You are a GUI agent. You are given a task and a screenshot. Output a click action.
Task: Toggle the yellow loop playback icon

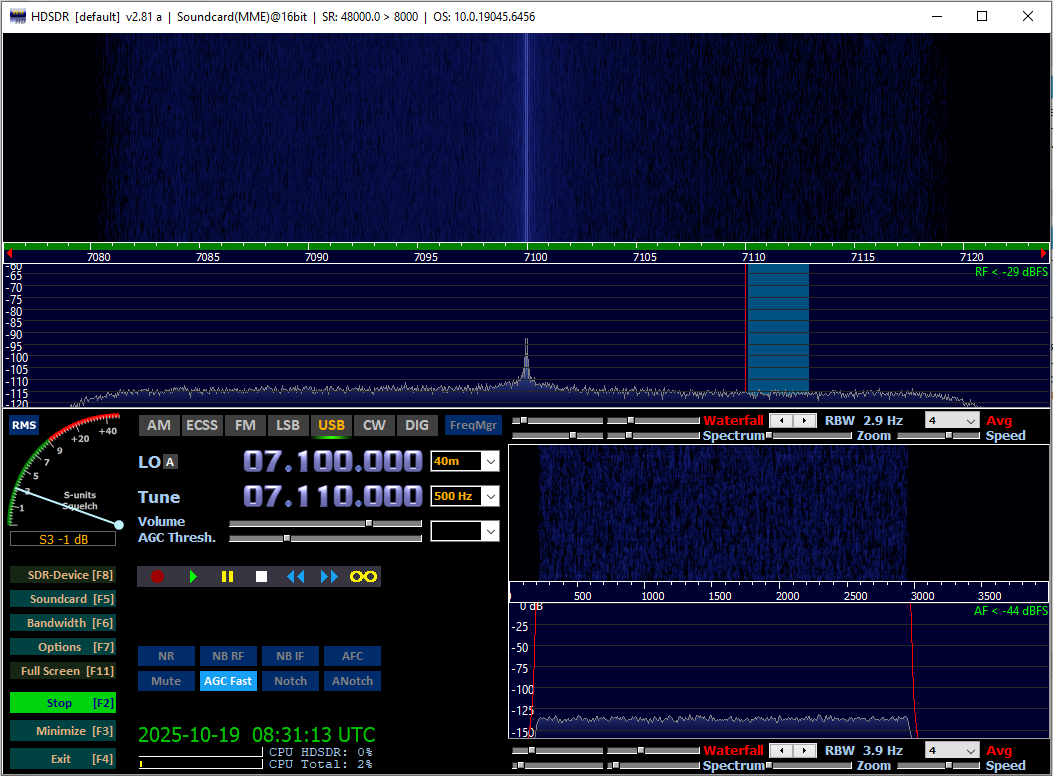click(363, 576)
